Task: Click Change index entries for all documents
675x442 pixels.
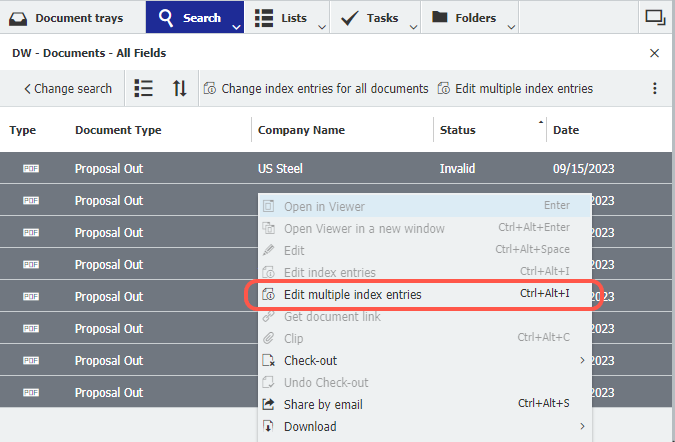Action: coord(316,88)
